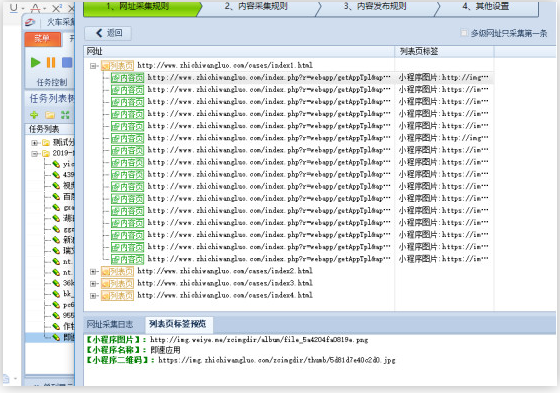Click the 小程序二维码 preview URL line
The height and width of the screenshot is (393, 560).
tap(241, 360)
